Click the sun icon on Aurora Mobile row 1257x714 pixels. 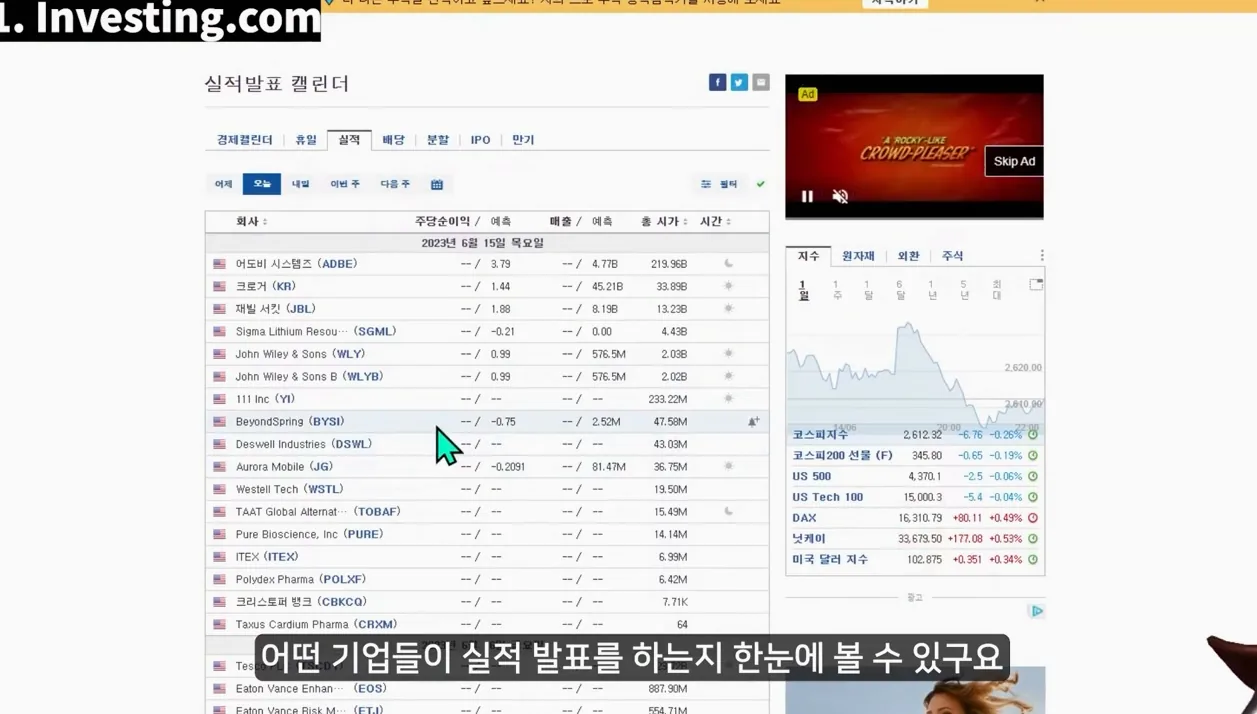coord(728,467)
